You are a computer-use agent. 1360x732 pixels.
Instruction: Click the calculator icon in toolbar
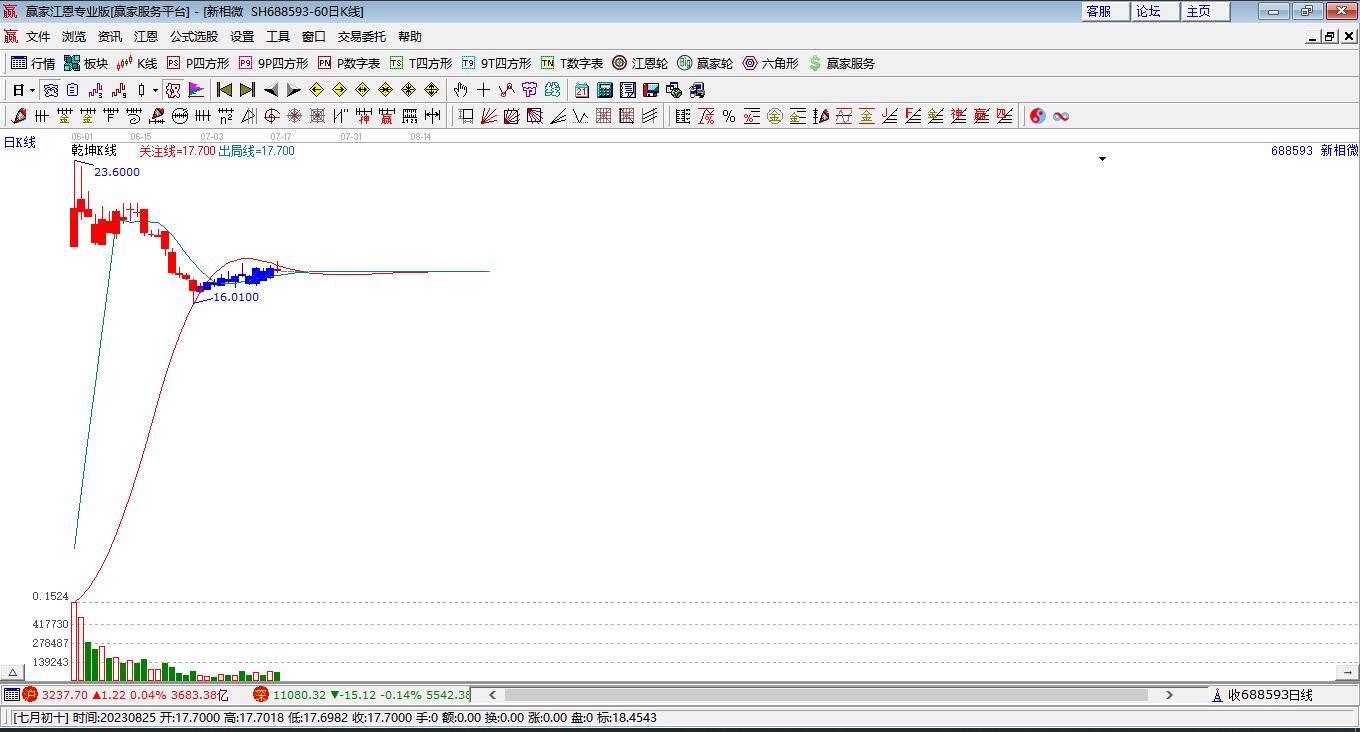point(604,90)
